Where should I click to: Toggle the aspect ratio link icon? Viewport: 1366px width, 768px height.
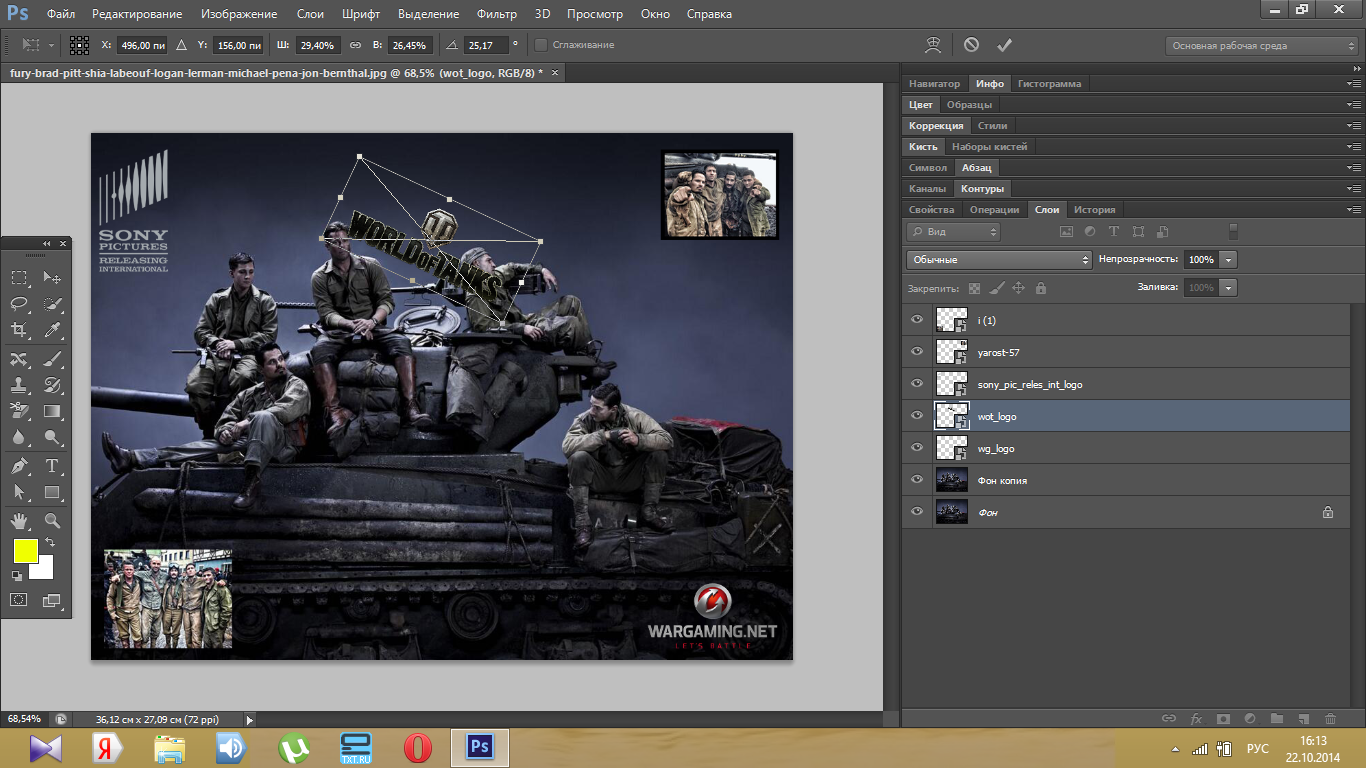click(x=355, y=45)
